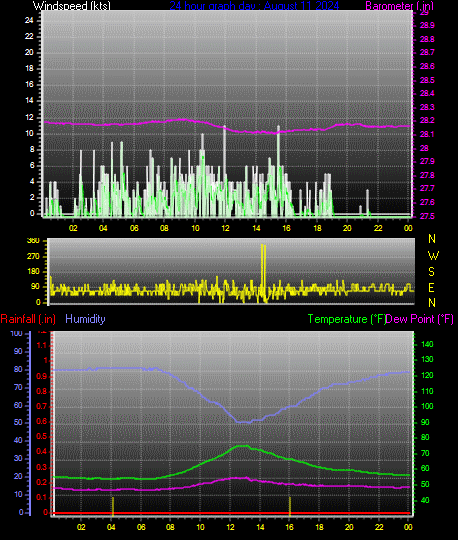The height and width of the screenshot is (540, 458).
Task: Click barometer axis value 28.5
Action: (427, 80)
